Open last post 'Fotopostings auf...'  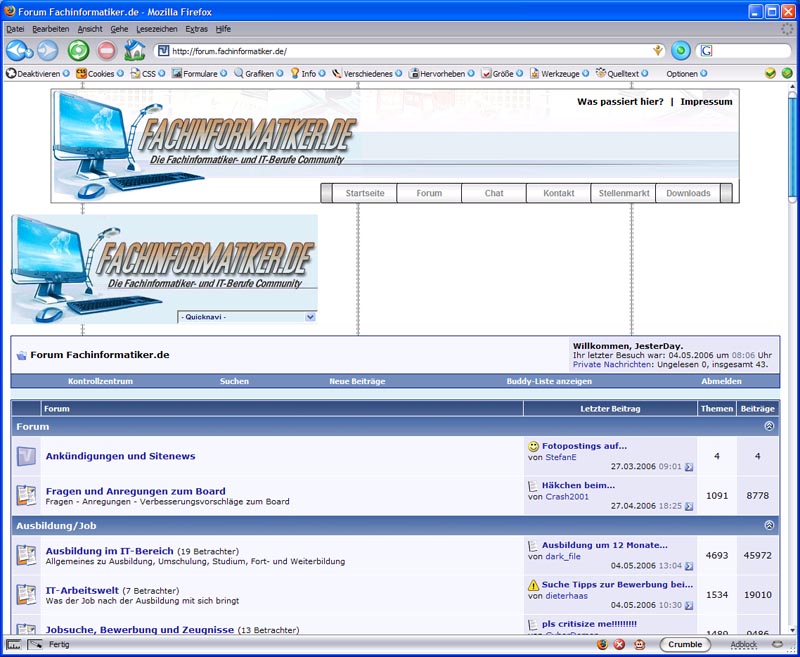pyautogui.click(x=584, y=446)
